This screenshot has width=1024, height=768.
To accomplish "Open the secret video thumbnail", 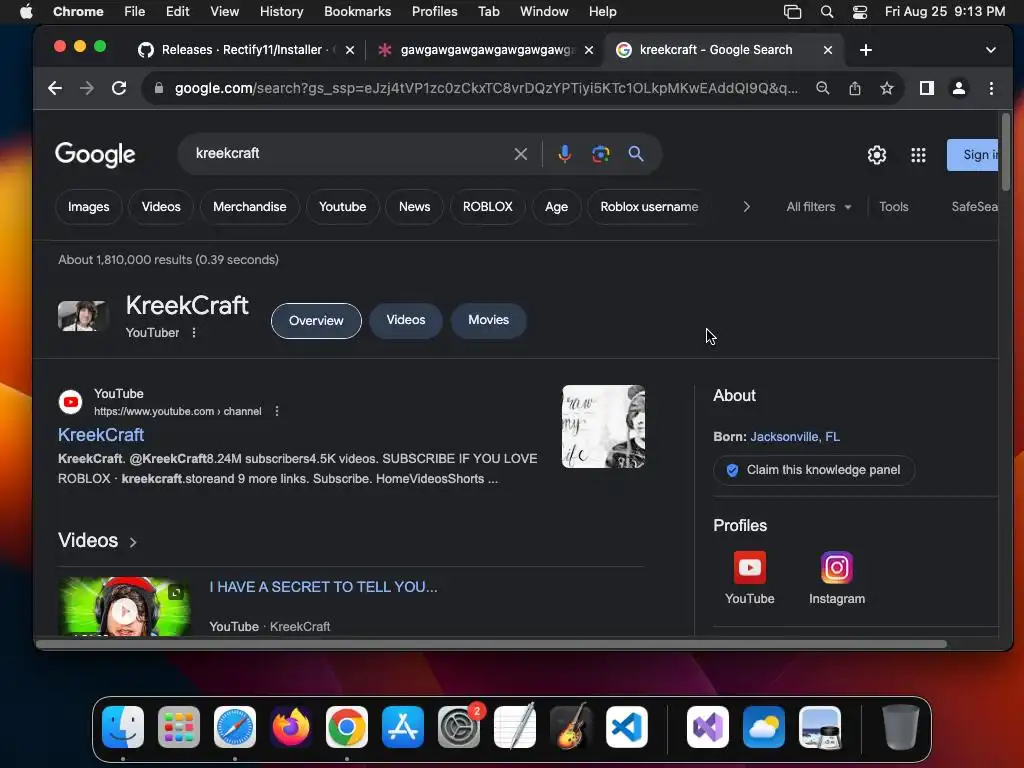I will pyautogui.click(x=124, y=607).
